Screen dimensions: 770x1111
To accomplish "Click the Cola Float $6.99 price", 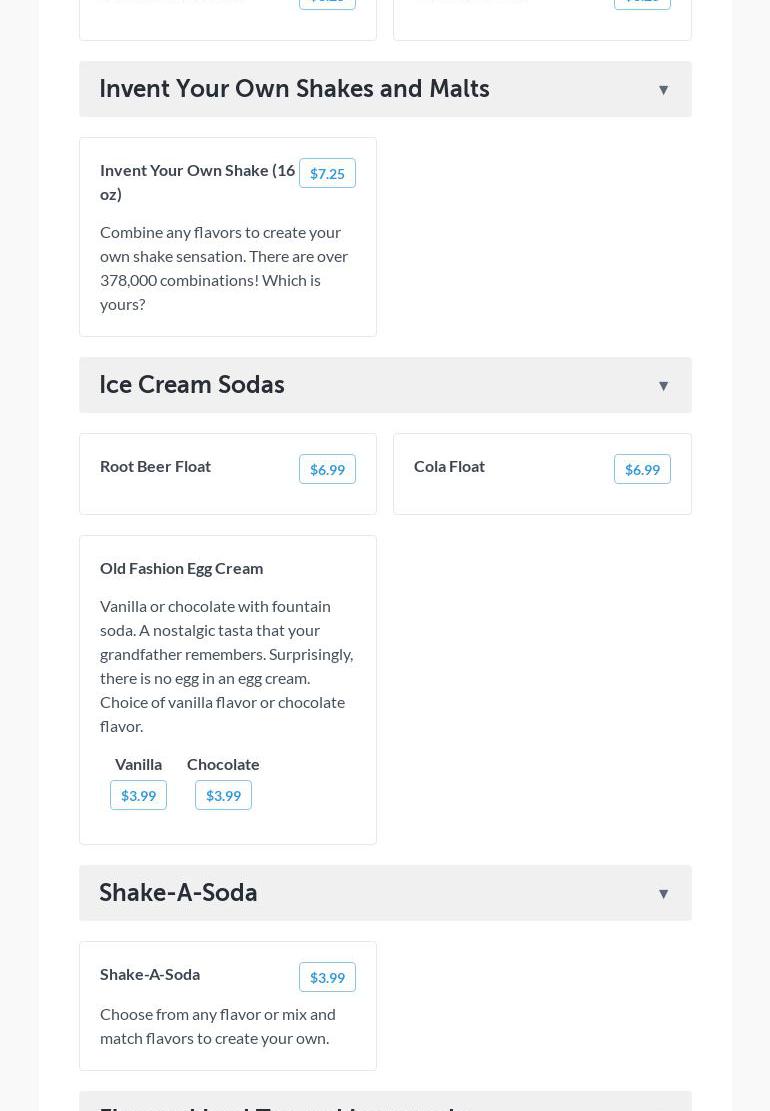I will tap(642, 469).
